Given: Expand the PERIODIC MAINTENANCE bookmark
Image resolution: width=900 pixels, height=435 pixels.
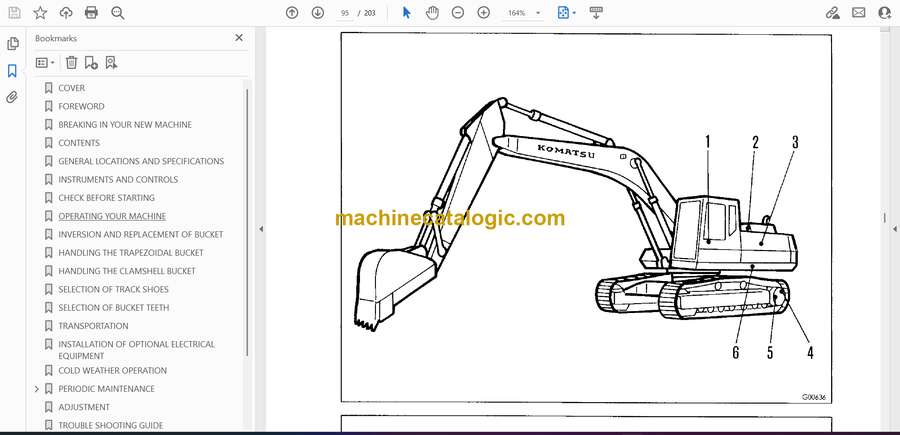Looking at the screenshot, I should coord(37,389).
